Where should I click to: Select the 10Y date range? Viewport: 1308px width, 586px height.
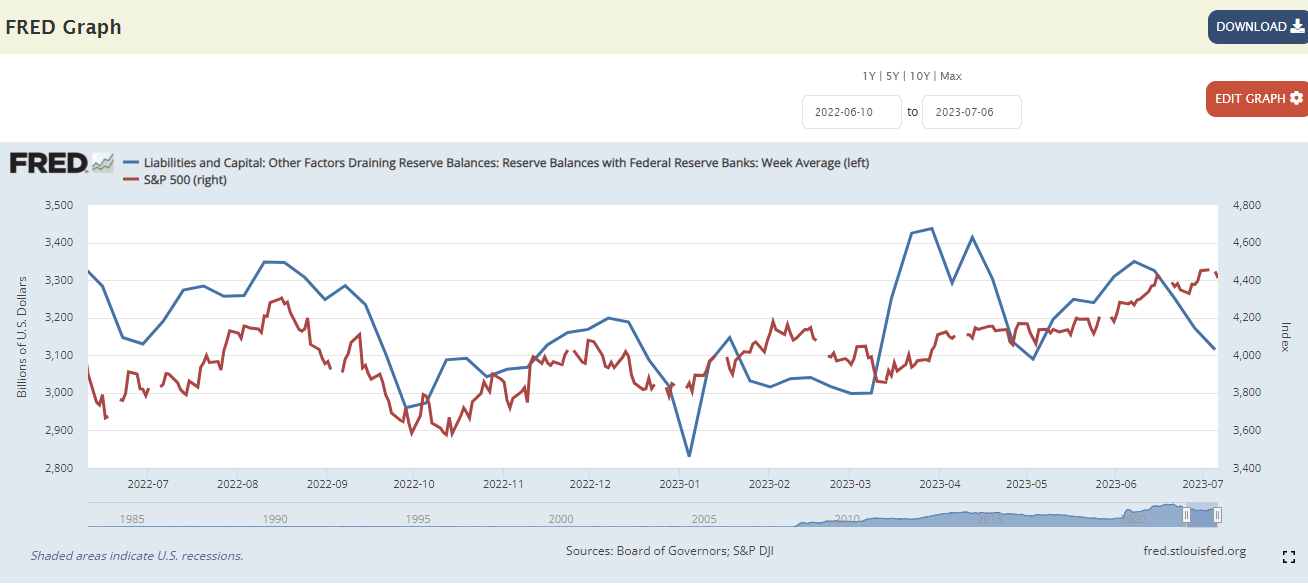tap(920, 76)
